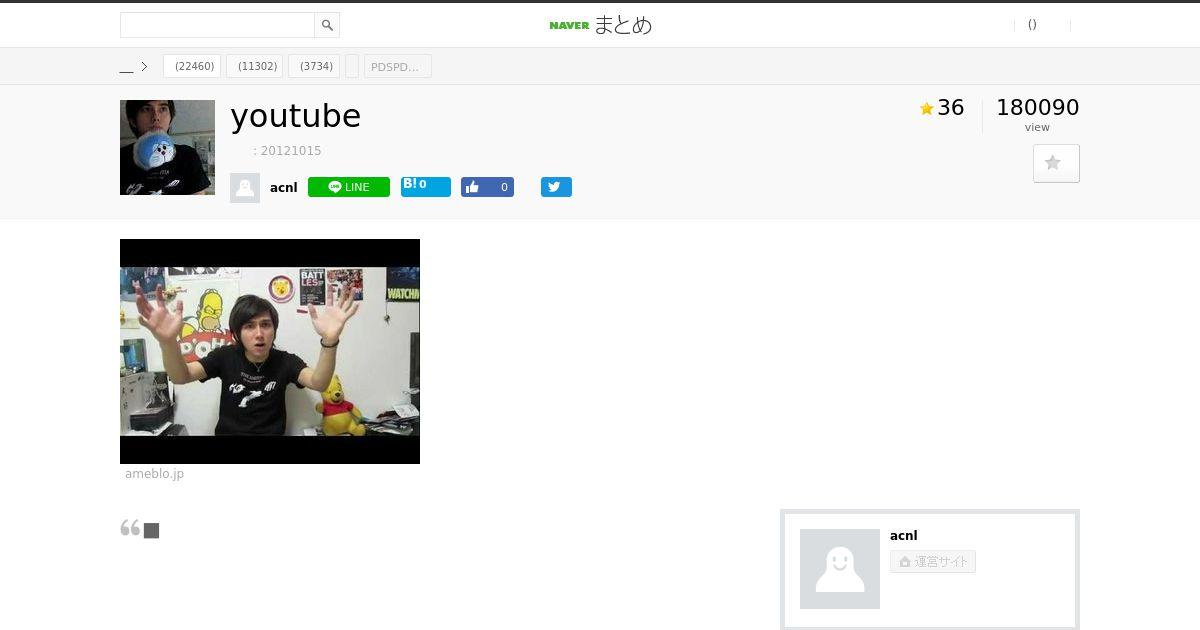Open the large acnl profile avatar
This screenshot has width=1200, height=630.
click(x=840, y=569)
